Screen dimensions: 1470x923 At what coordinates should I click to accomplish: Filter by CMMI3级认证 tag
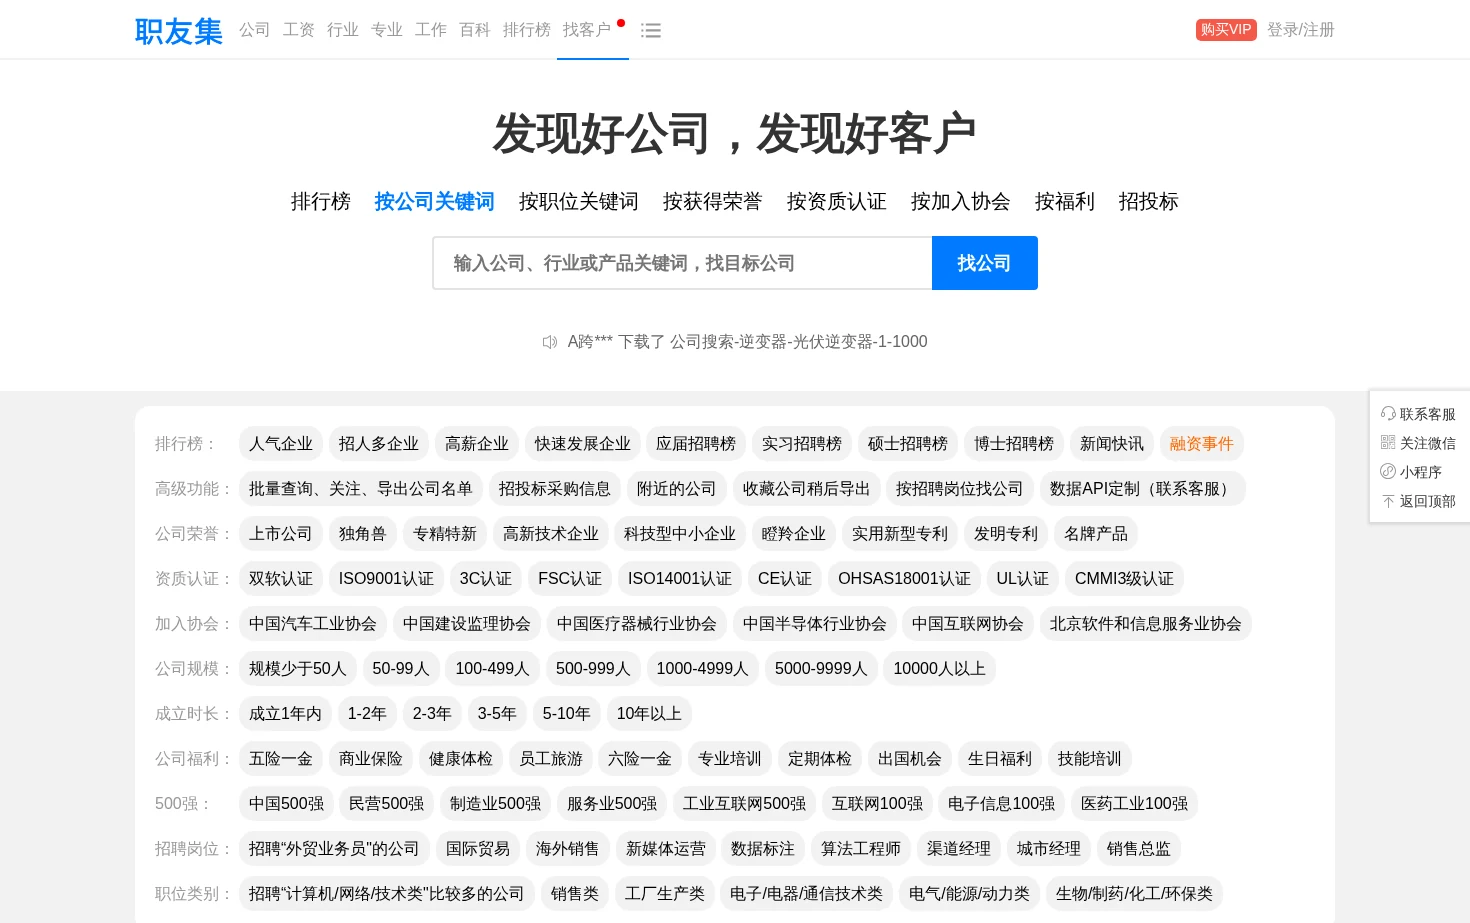[1124, 579]
